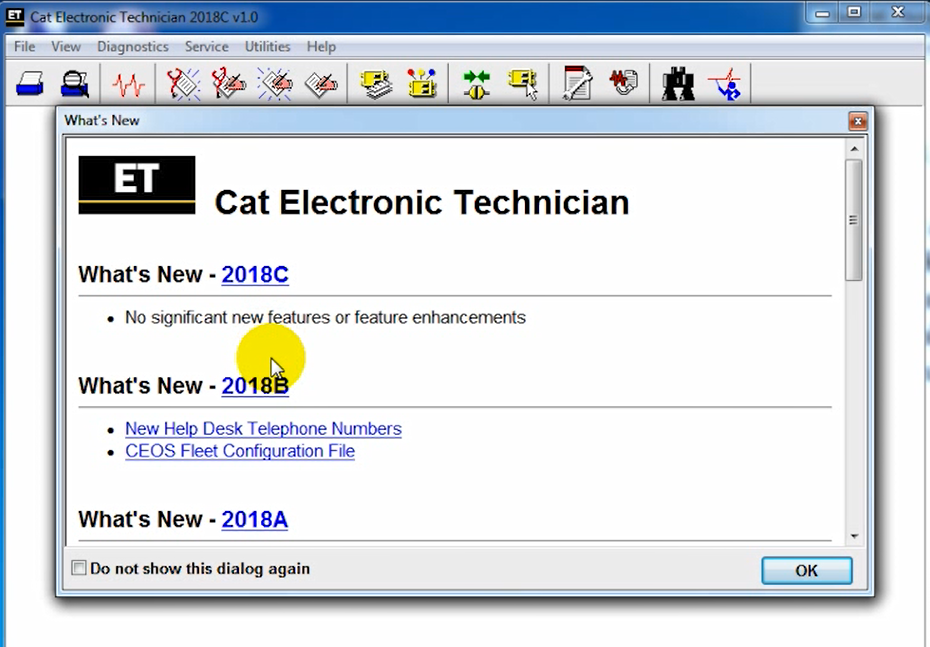This screenshot has width=930, height=647.
Task: Click the yellow ECM Summary icon over documents
Action: tap(376, 85)
